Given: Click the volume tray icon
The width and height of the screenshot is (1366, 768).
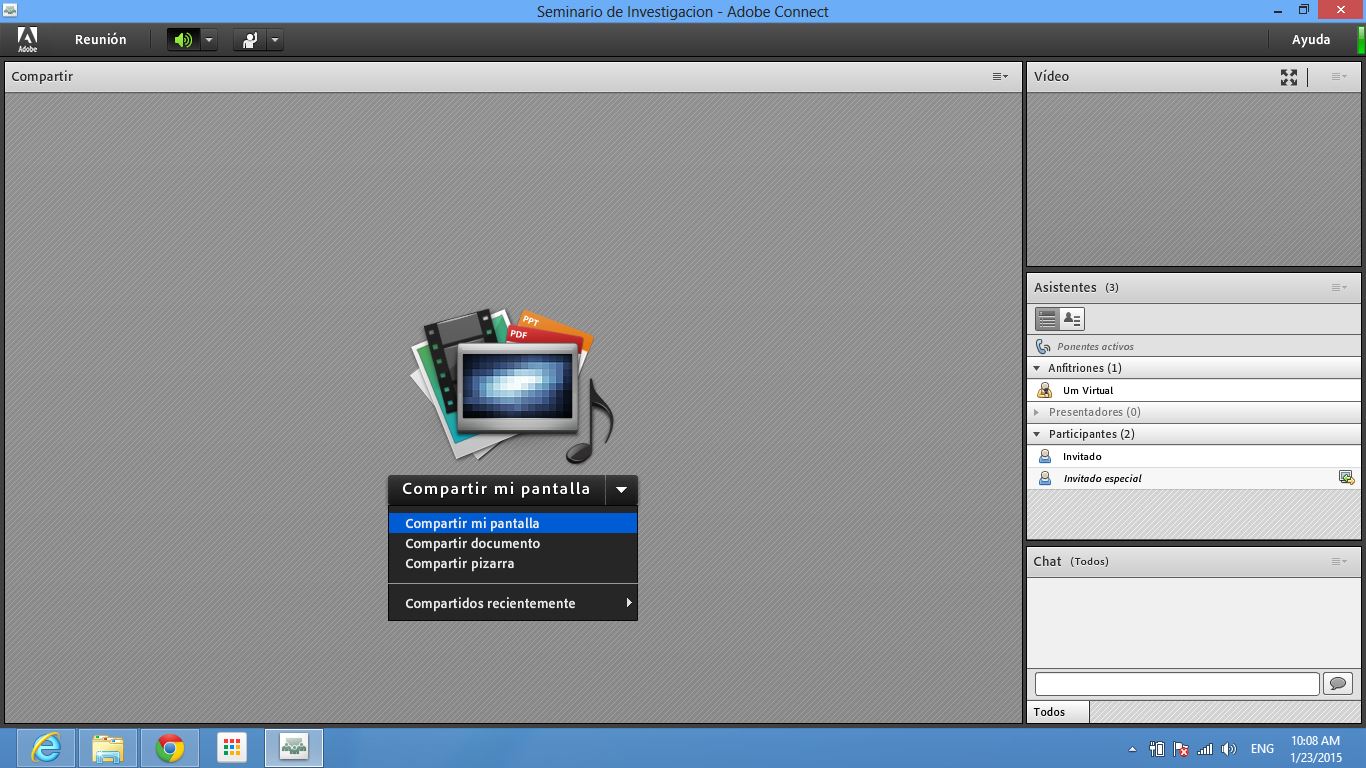Looking at the screenshot, I should 1229,749.
